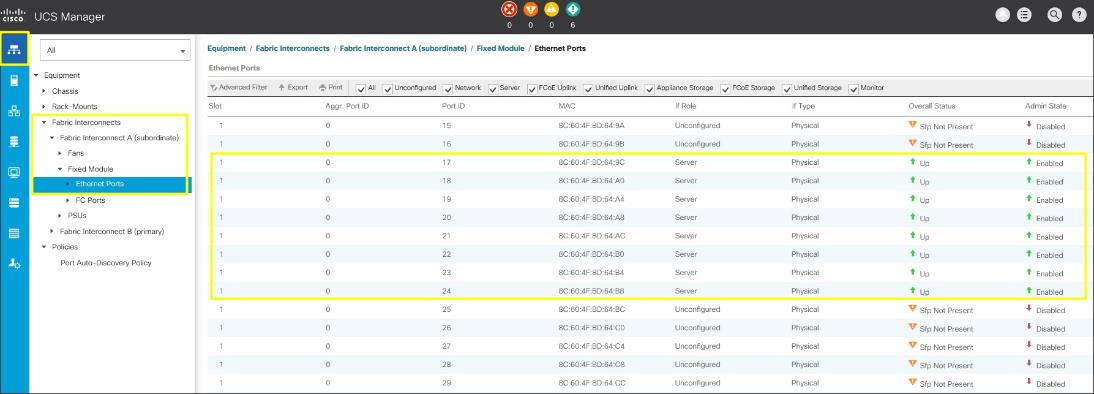Image resolution: width=1094 pixels, height=394 pixels.
Task: Open the All navigation filter dropdown
Action: (115, 50)
